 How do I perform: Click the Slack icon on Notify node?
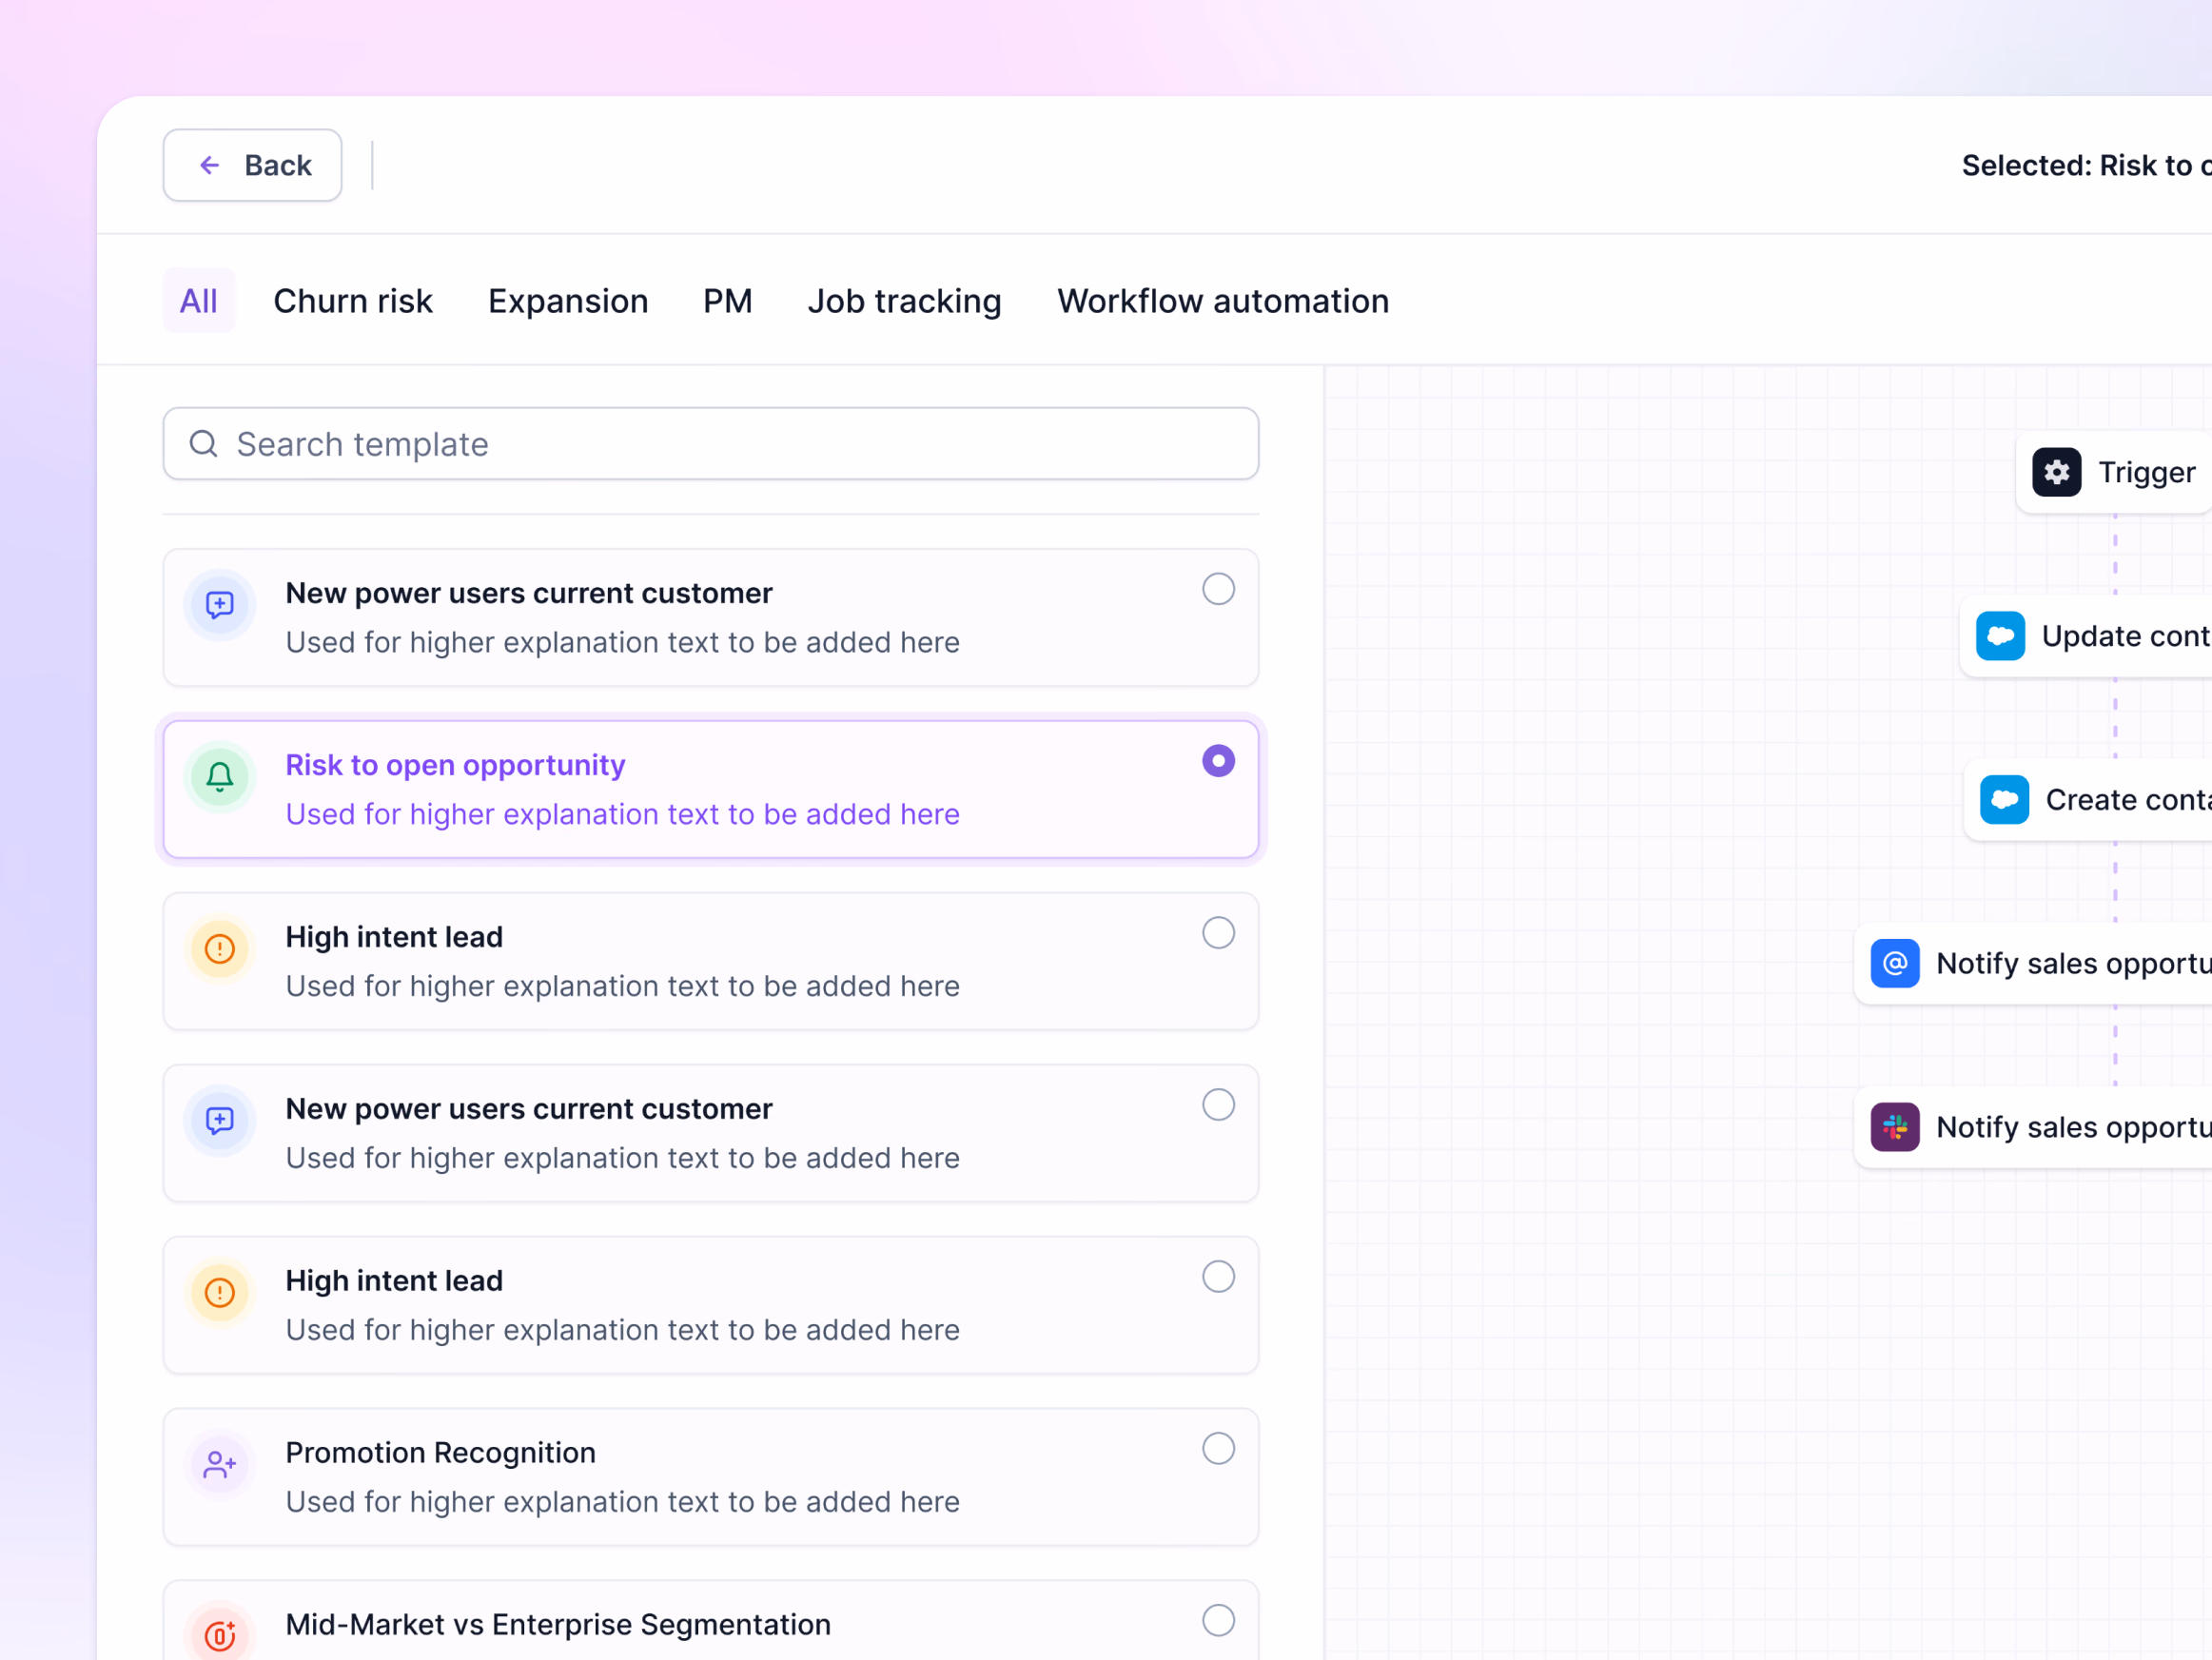pos(1895,1128)
